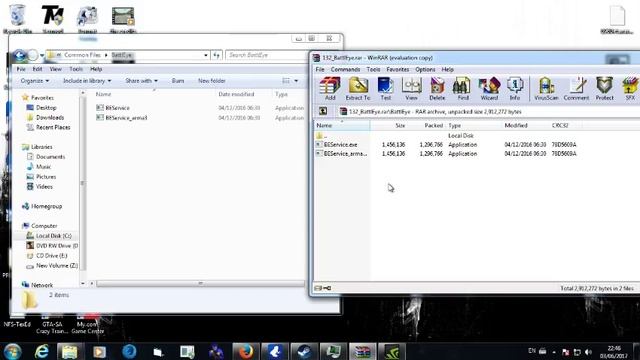Open the Organize dropdown in Explorer
This screenshot has width=640, height=360.
click(35, 81)
